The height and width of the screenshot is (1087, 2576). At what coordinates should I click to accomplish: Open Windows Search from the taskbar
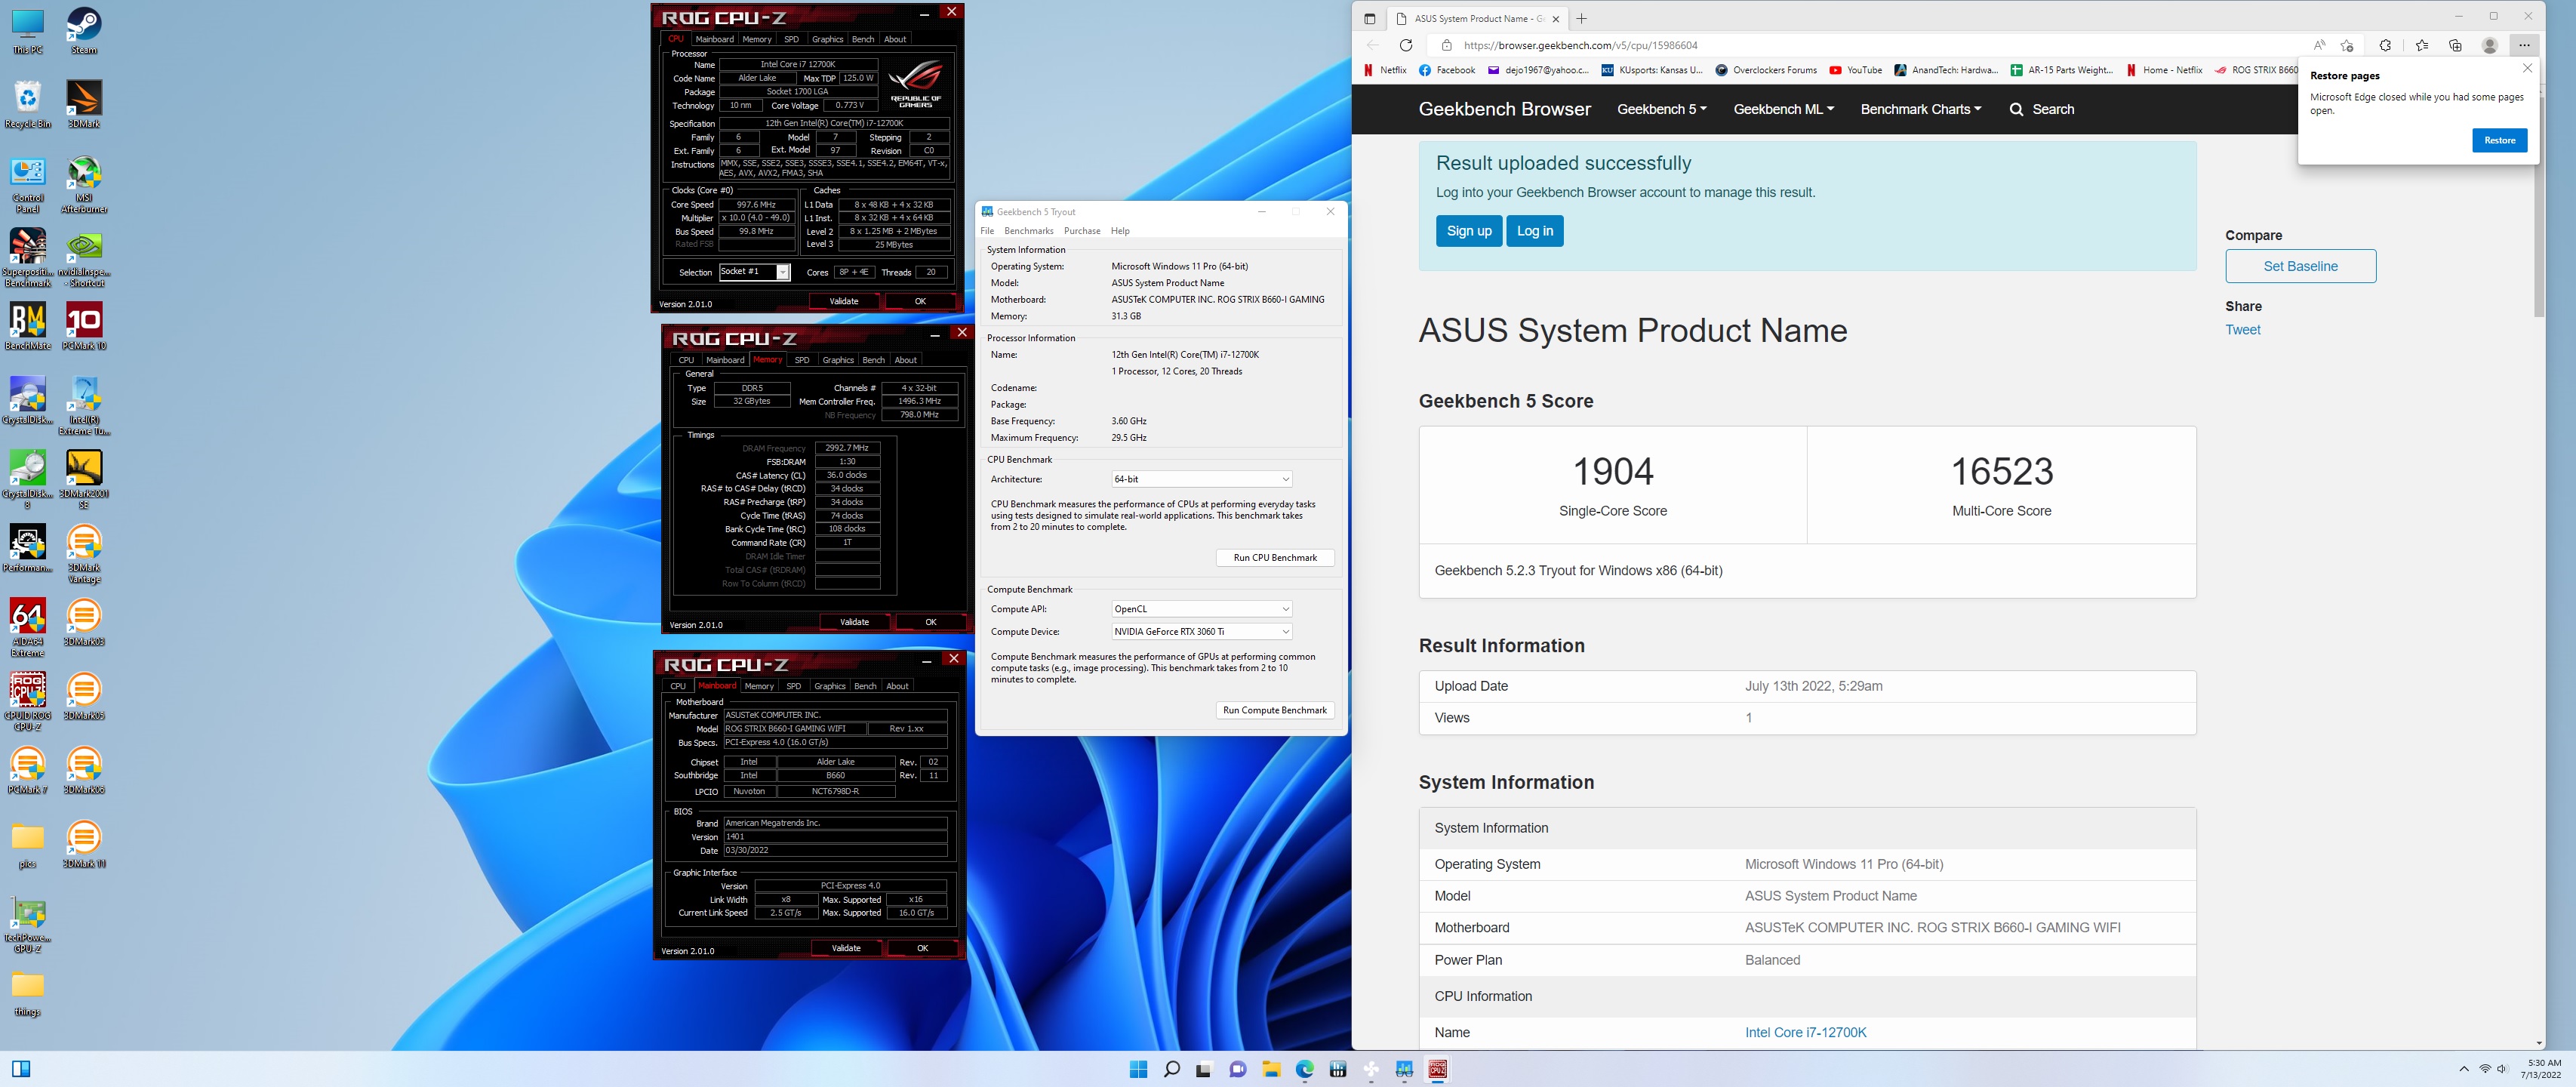(x=1171, y=1069)
